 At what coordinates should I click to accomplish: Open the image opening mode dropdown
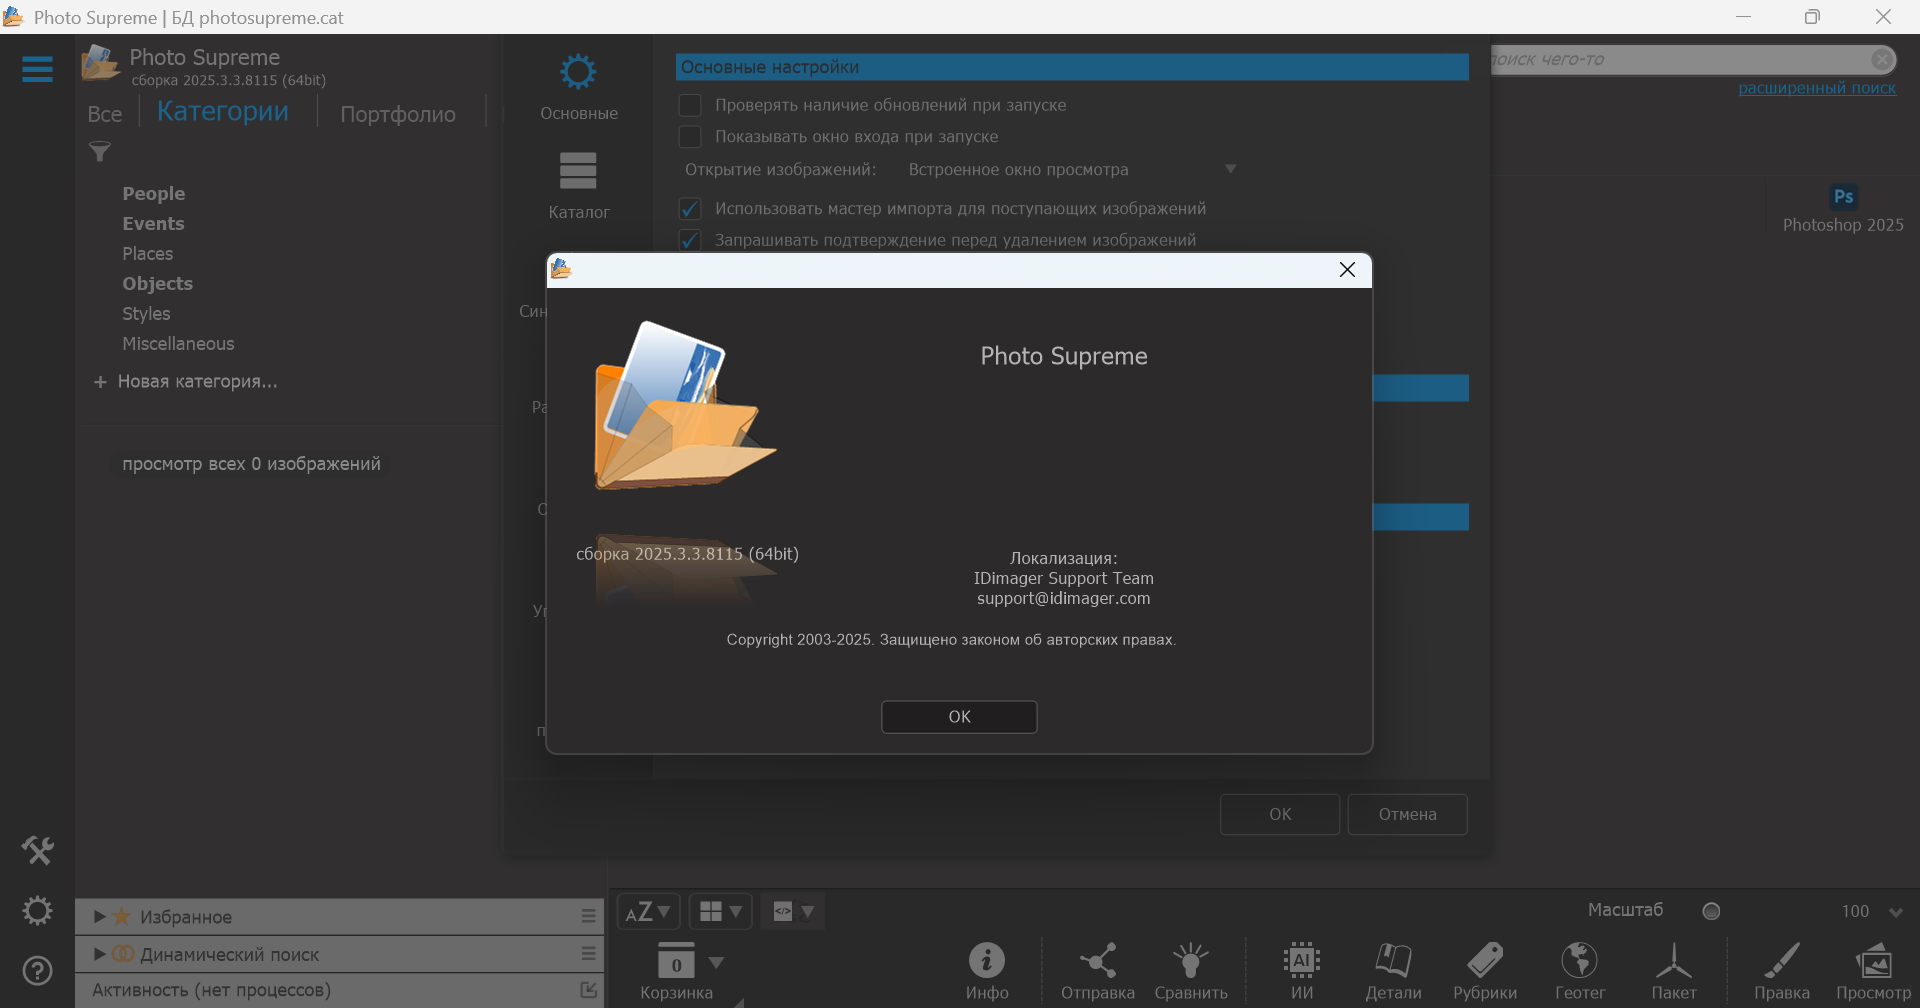pyautogui.click(x=1230, y=170)
